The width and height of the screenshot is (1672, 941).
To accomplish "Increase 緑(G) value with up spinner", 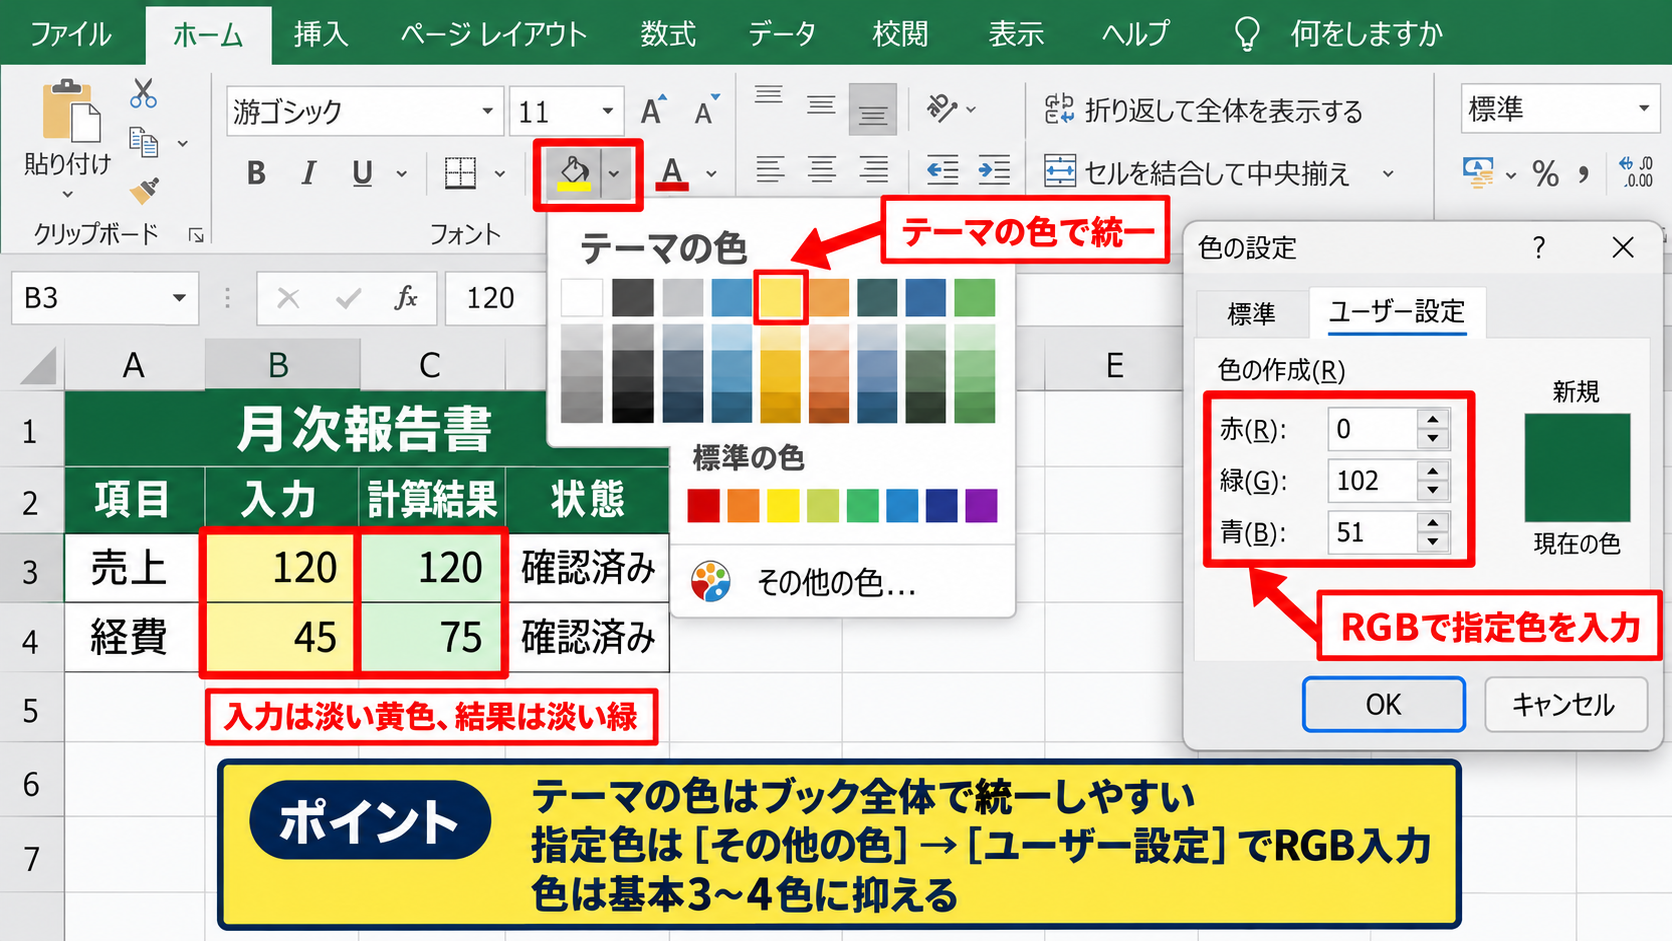I will (x=1433, y=470).
